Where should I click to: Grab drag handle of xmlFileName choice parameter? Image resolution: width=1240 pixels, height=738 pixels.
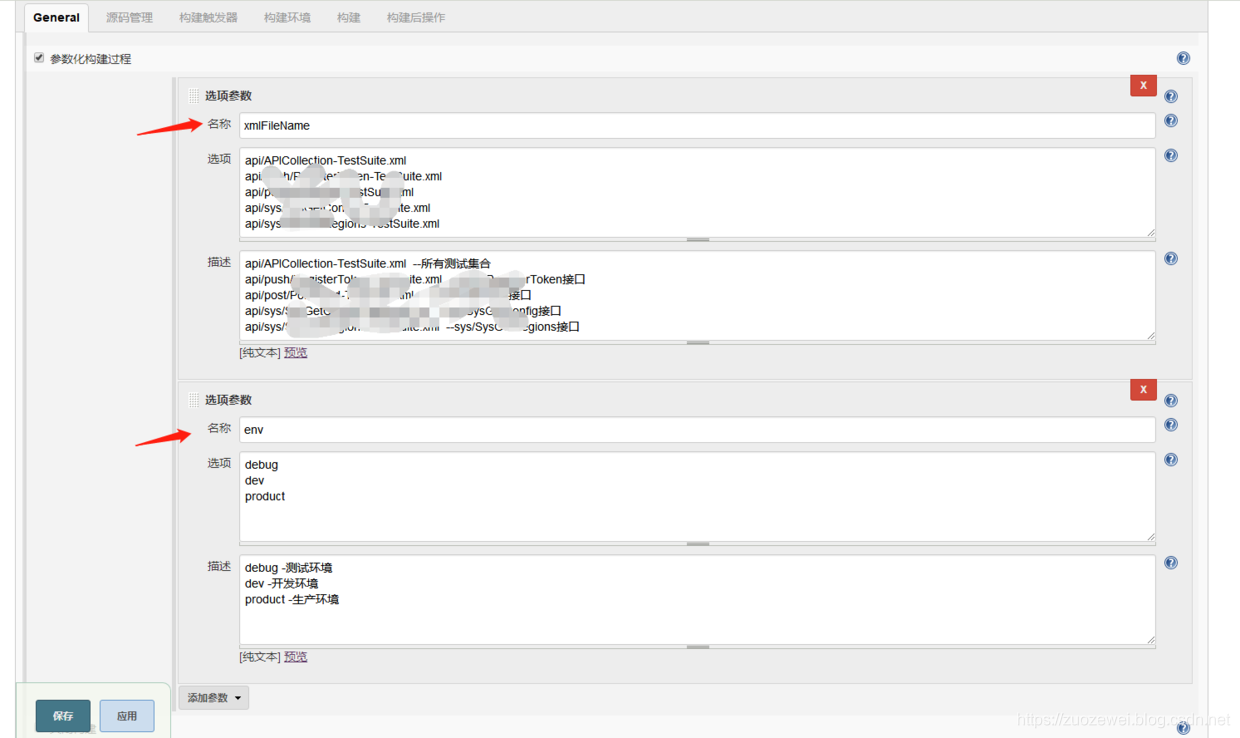[194, 96]
